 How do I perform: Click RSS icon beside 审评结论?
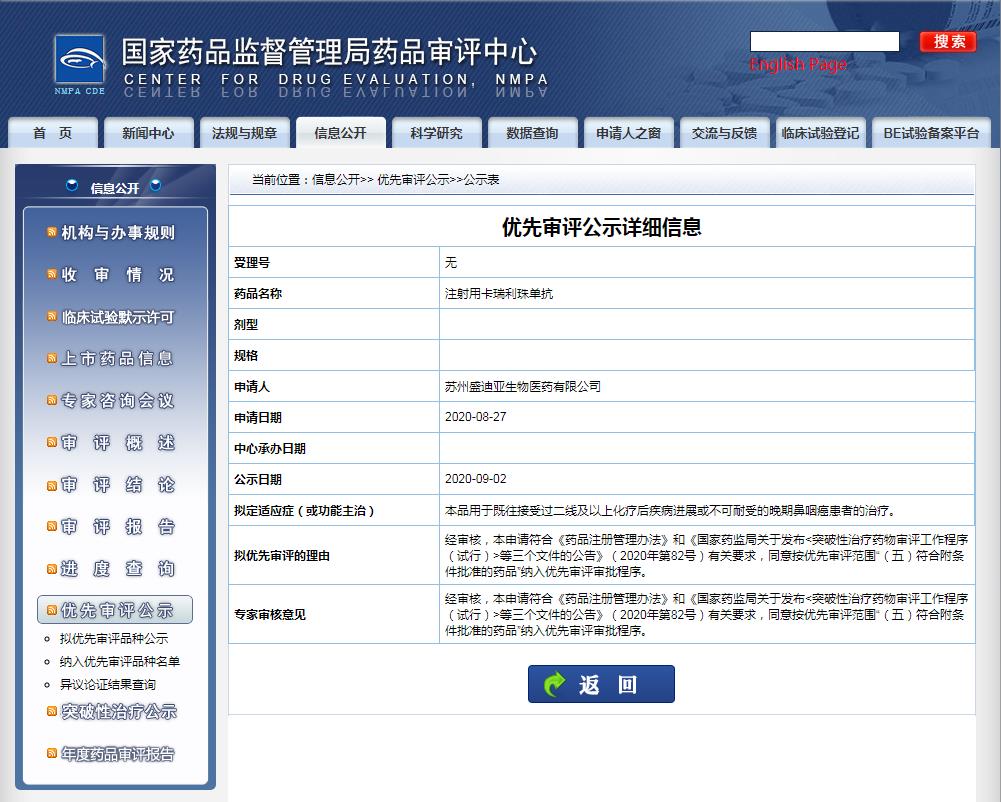[52, 485]
